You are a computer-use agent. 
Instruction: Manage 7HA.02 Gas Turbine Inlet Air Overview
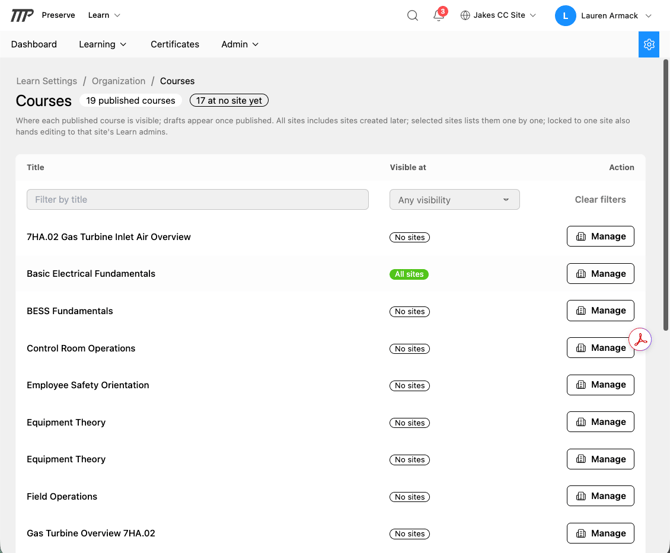tap(600, 236)
